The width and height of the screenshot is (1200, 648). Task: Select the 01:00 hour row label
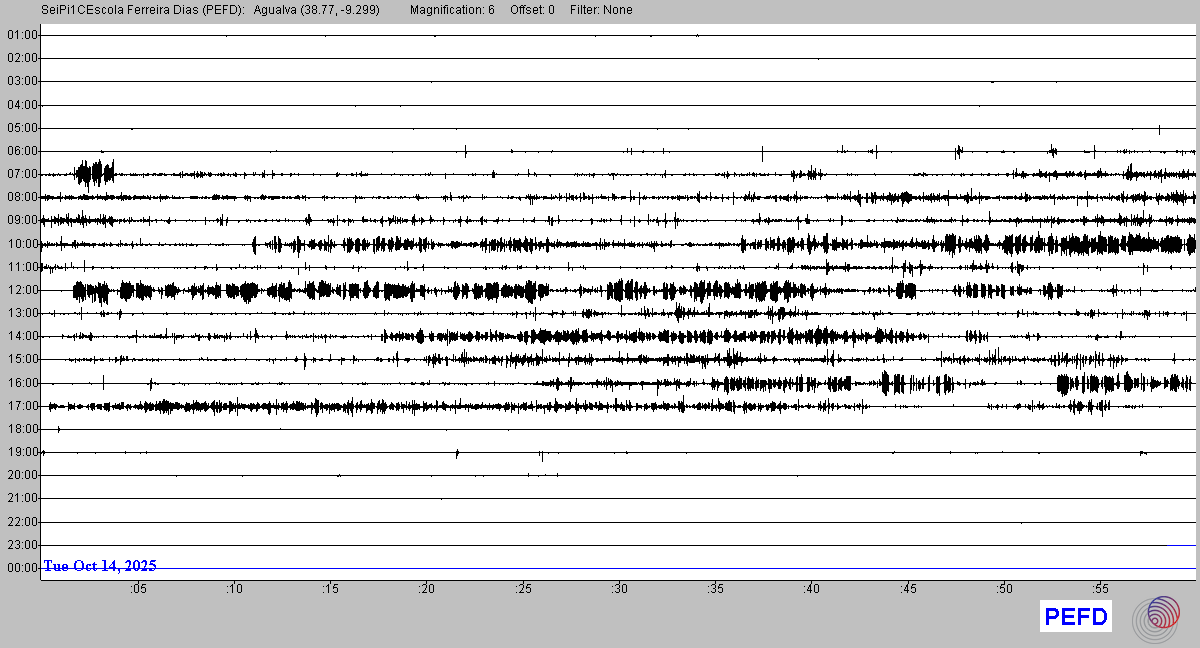point(22,35)
